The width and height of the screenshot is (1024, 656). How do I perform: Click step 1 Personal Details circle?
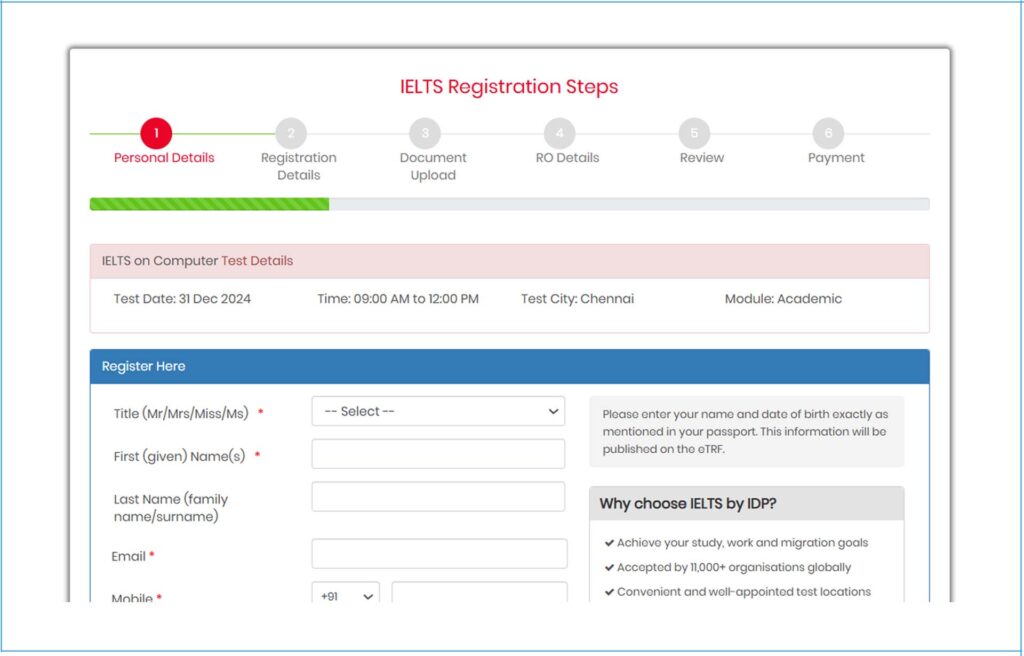click(x=156, y=133)
